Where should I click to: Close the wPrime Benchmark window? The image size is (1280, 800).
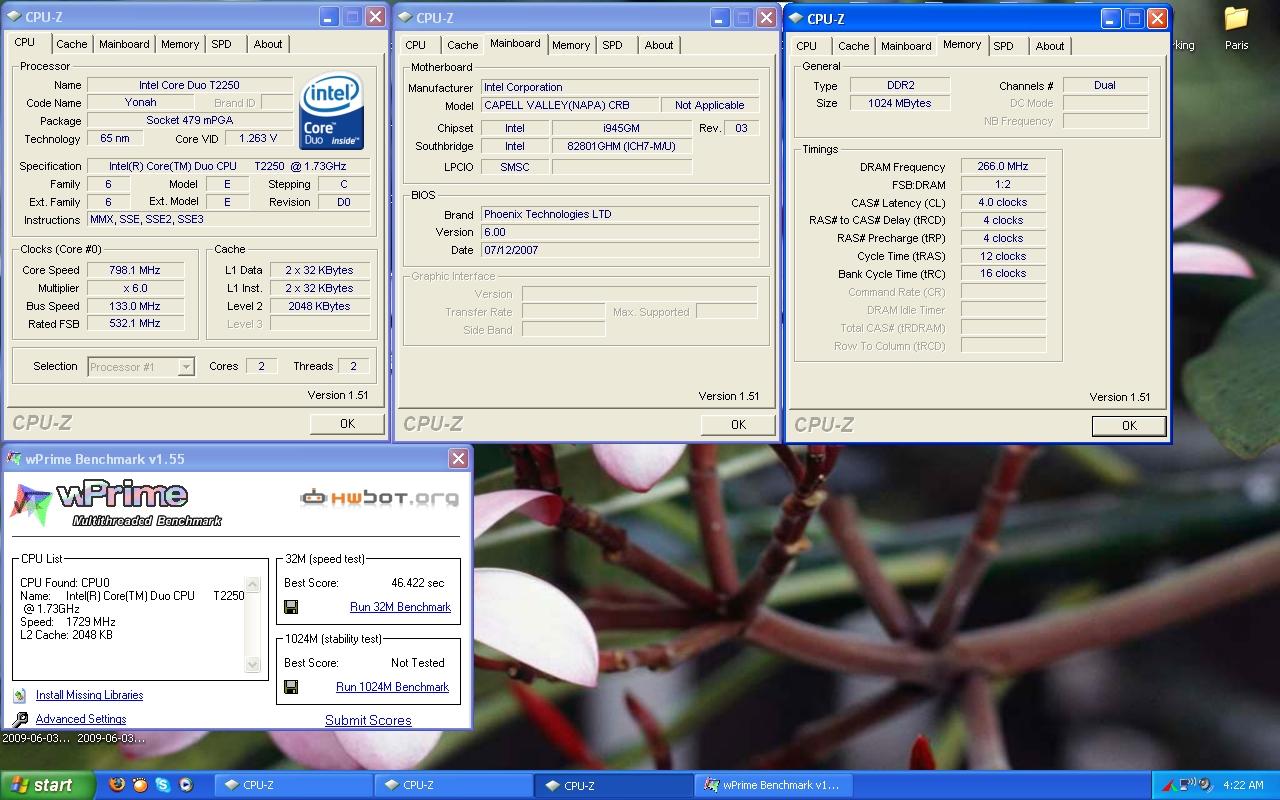point(458,459)
